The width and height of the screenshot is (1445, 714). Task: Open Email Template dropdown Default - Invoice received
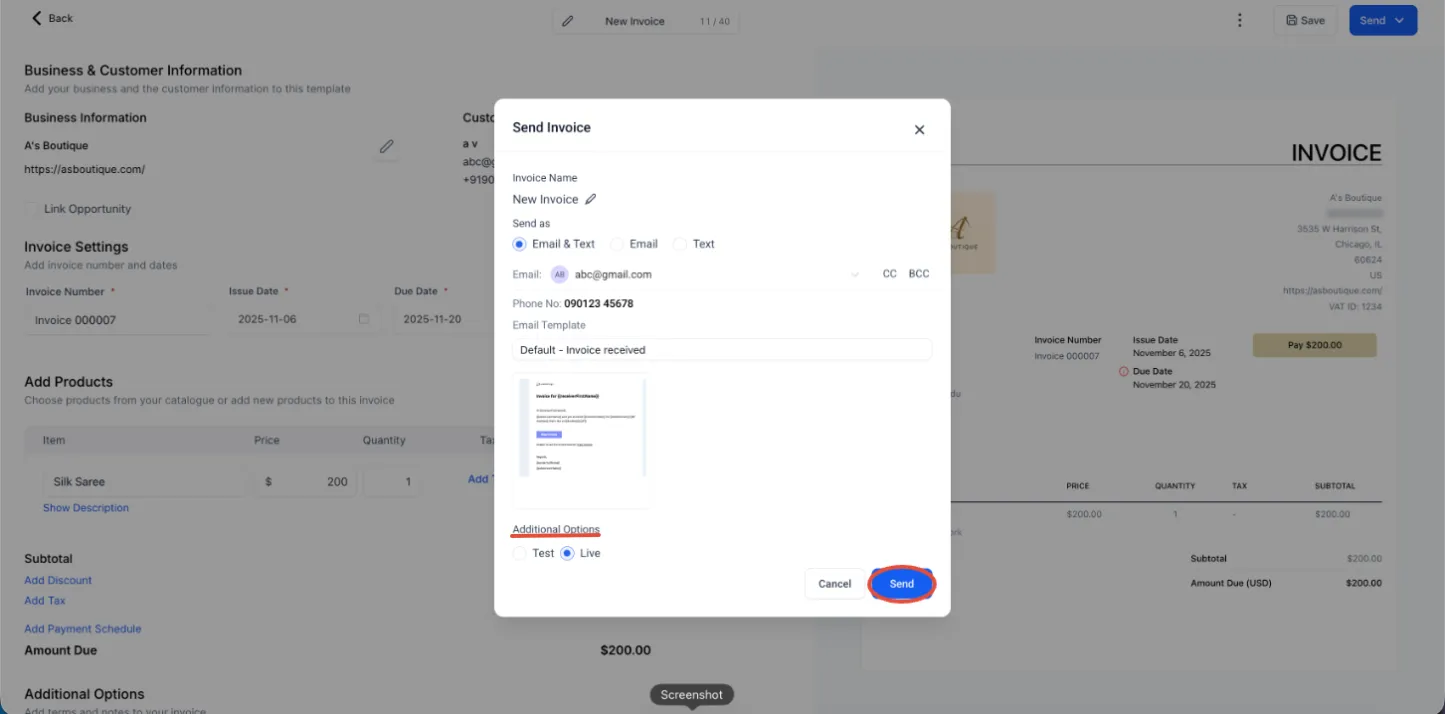(721, 350)
